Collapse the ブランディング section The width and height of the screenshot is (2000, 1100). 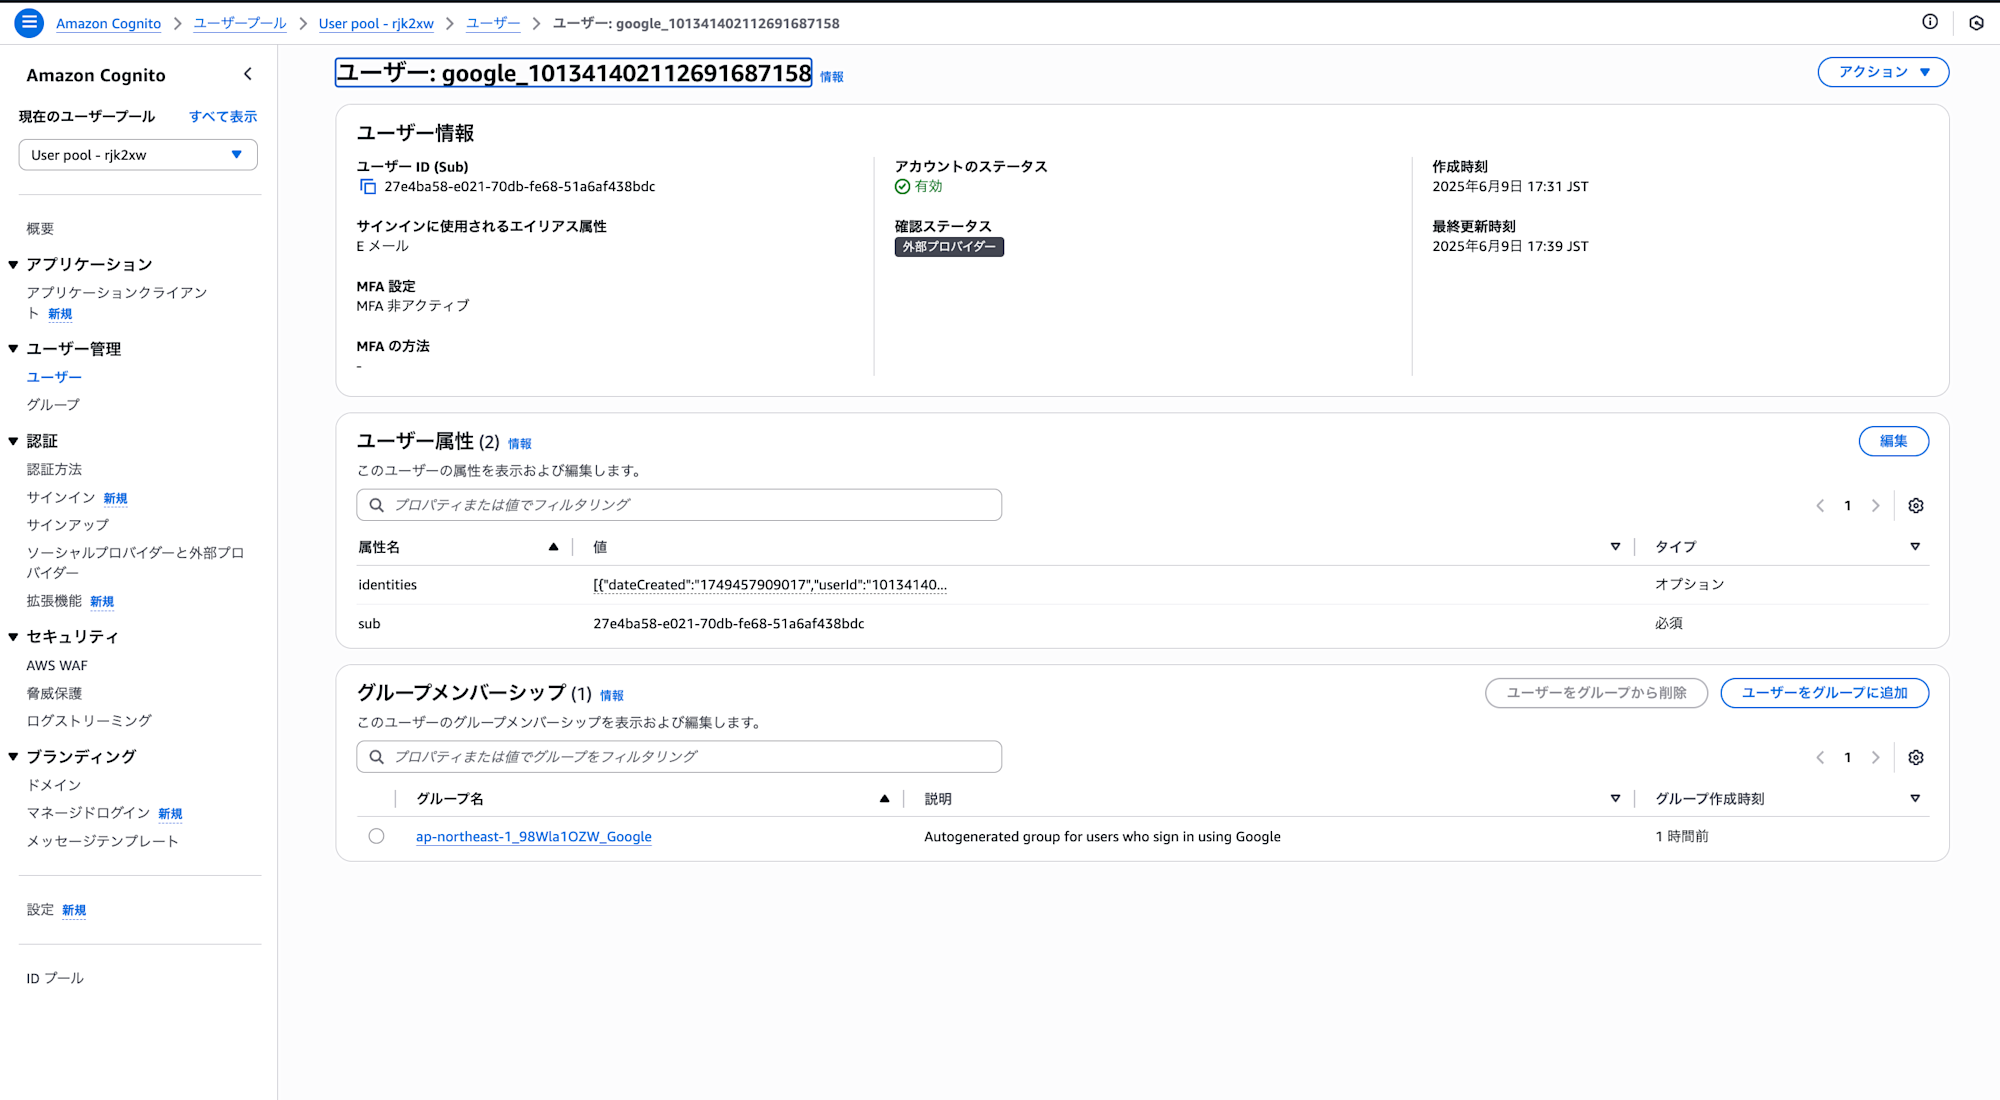click(x=13, y=757)
